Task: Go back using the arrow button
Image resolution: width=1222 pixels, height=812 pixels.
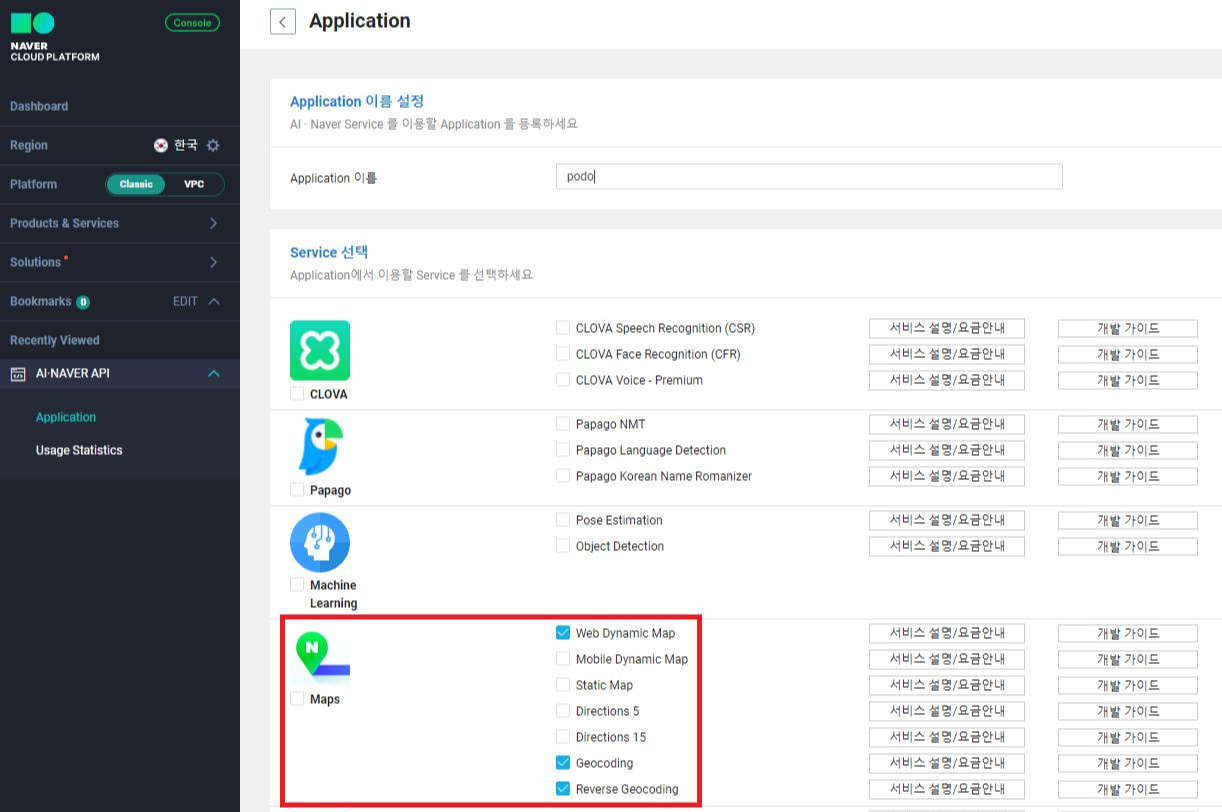Action: pyautogui.click(x=283, y=21)
